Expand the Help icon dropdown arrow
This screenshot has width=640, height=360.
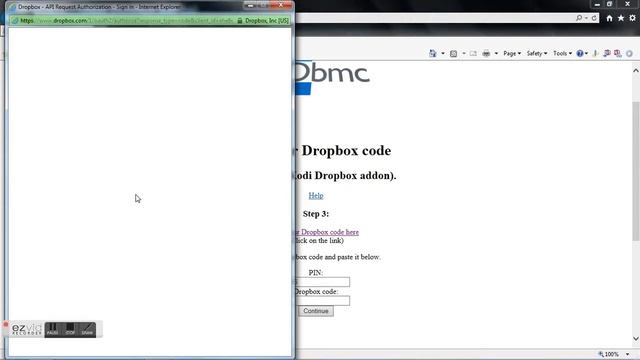587,53
